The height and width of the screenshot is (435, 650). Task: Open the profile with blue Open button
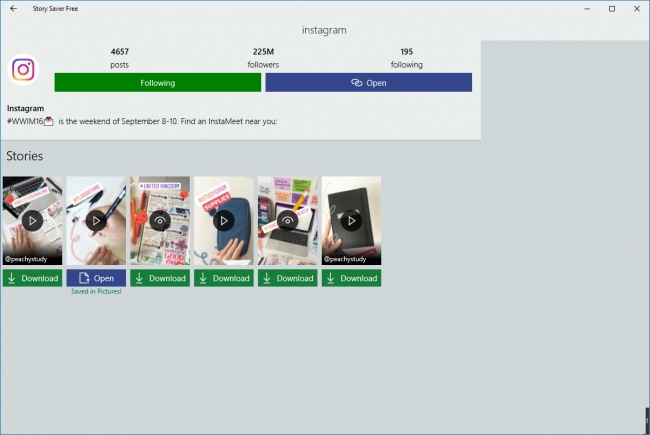click(x=369, y=83)
